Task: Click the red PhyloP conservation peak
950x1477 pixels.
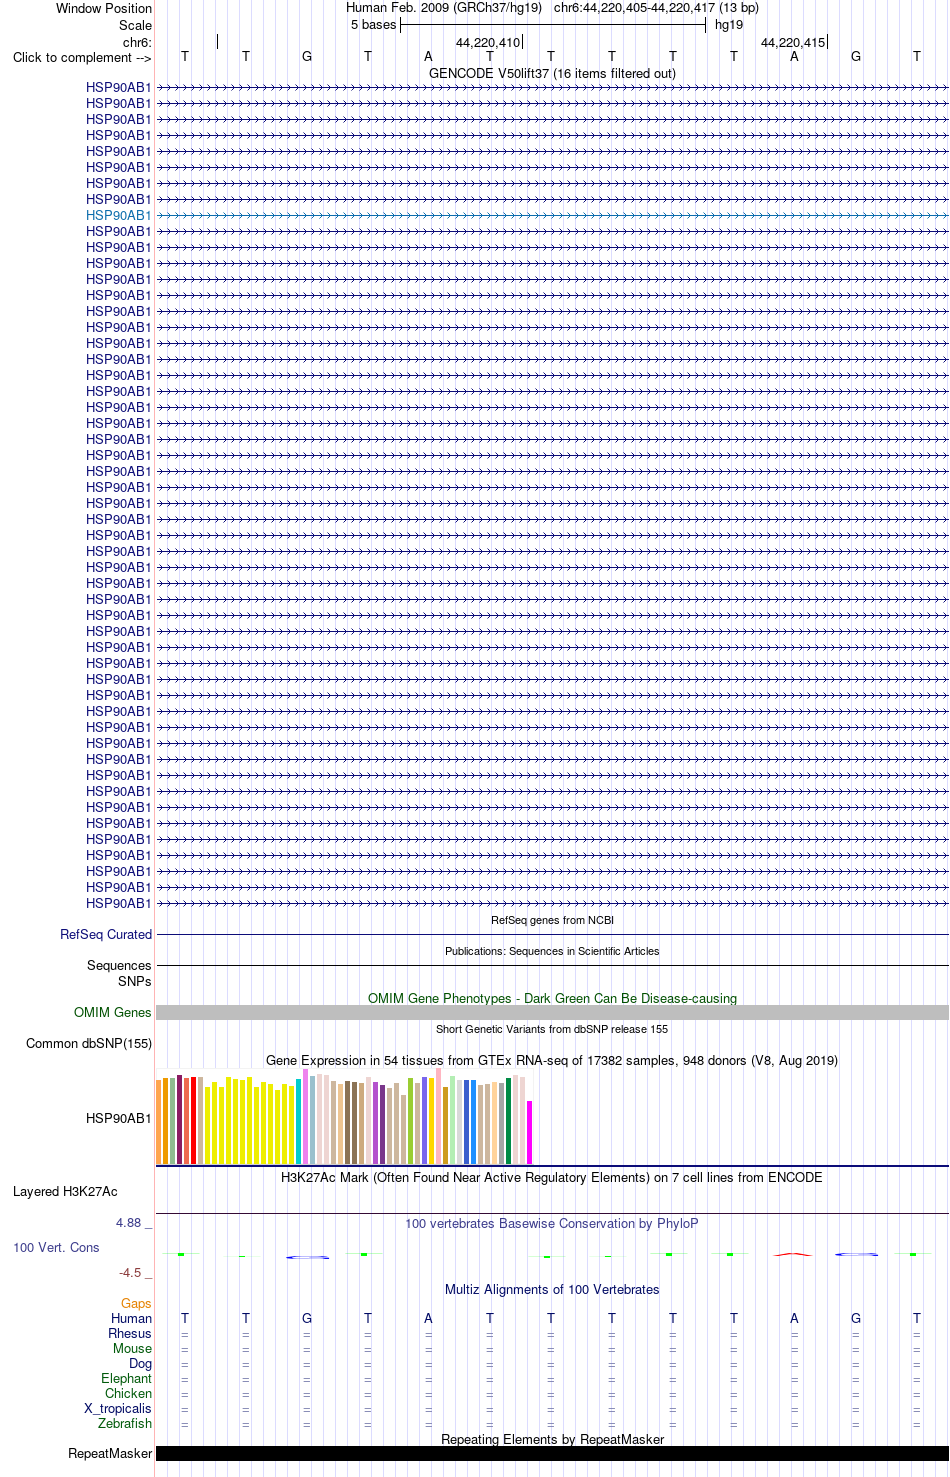Action: [794, 1253]
